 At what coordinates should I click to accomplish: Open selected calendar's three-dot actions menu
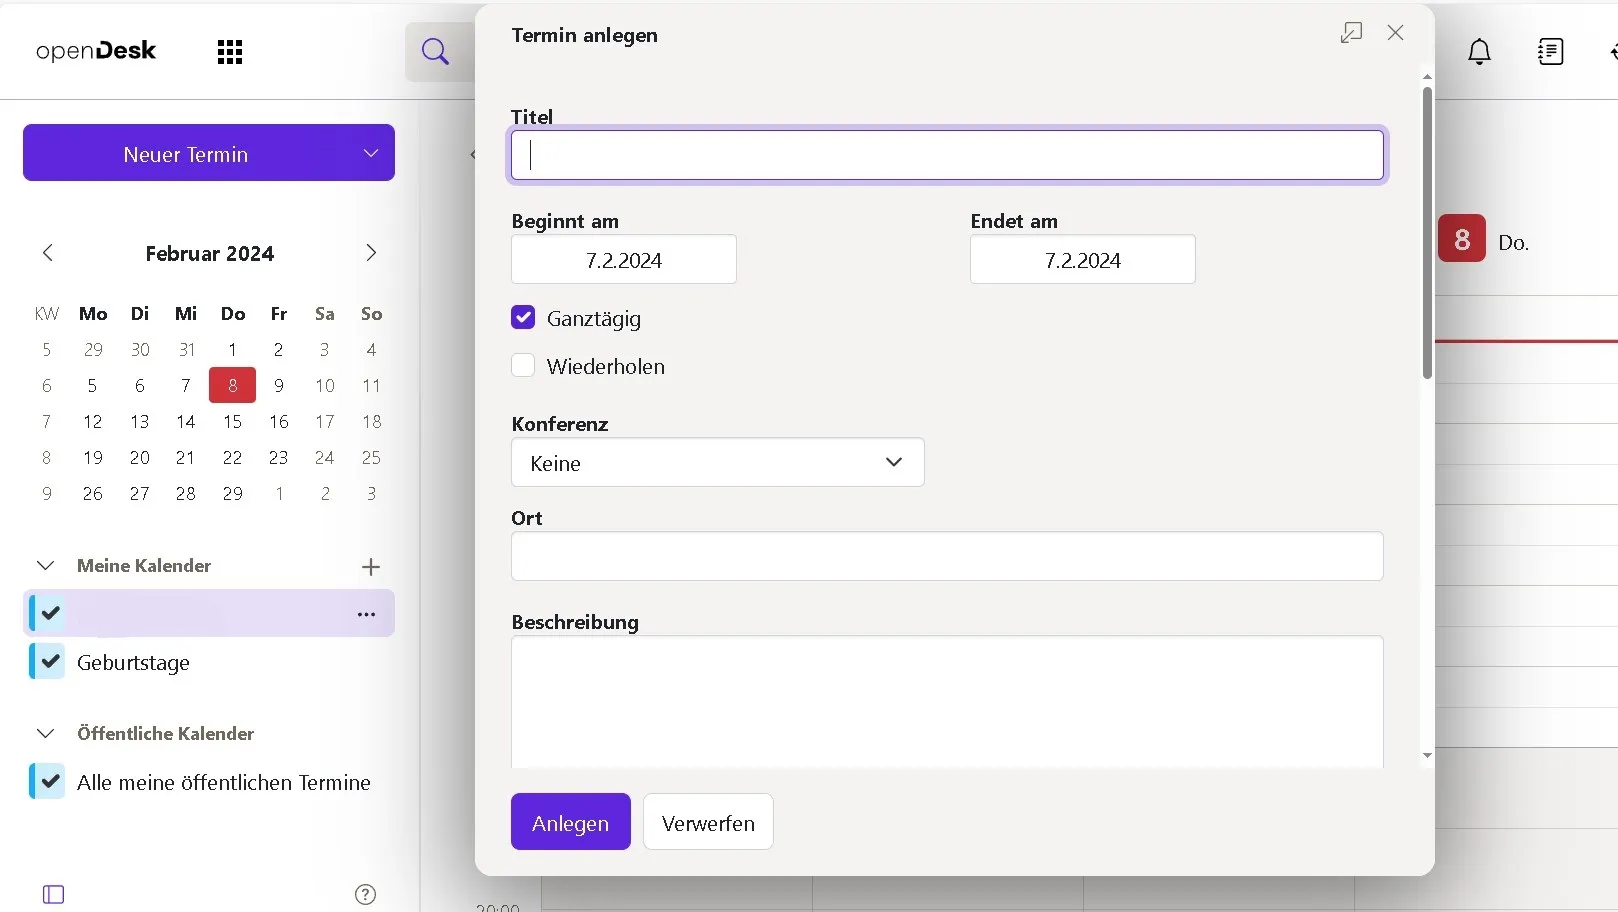(367, 614)
